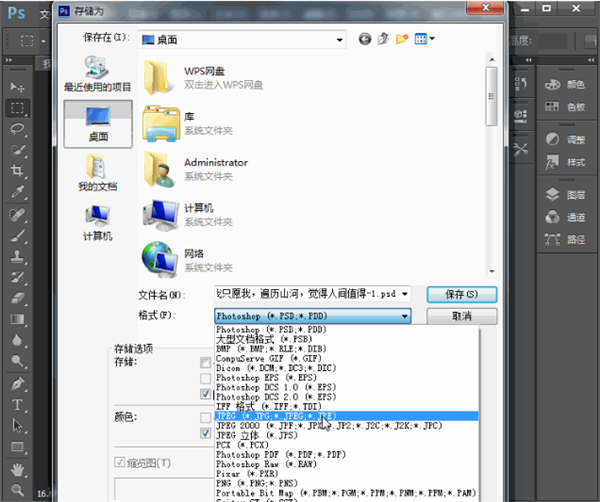Image resolution: width=600 pixels, height=502 pixels.
Task: Choose Photoshop PDF format
Action: 346,455
